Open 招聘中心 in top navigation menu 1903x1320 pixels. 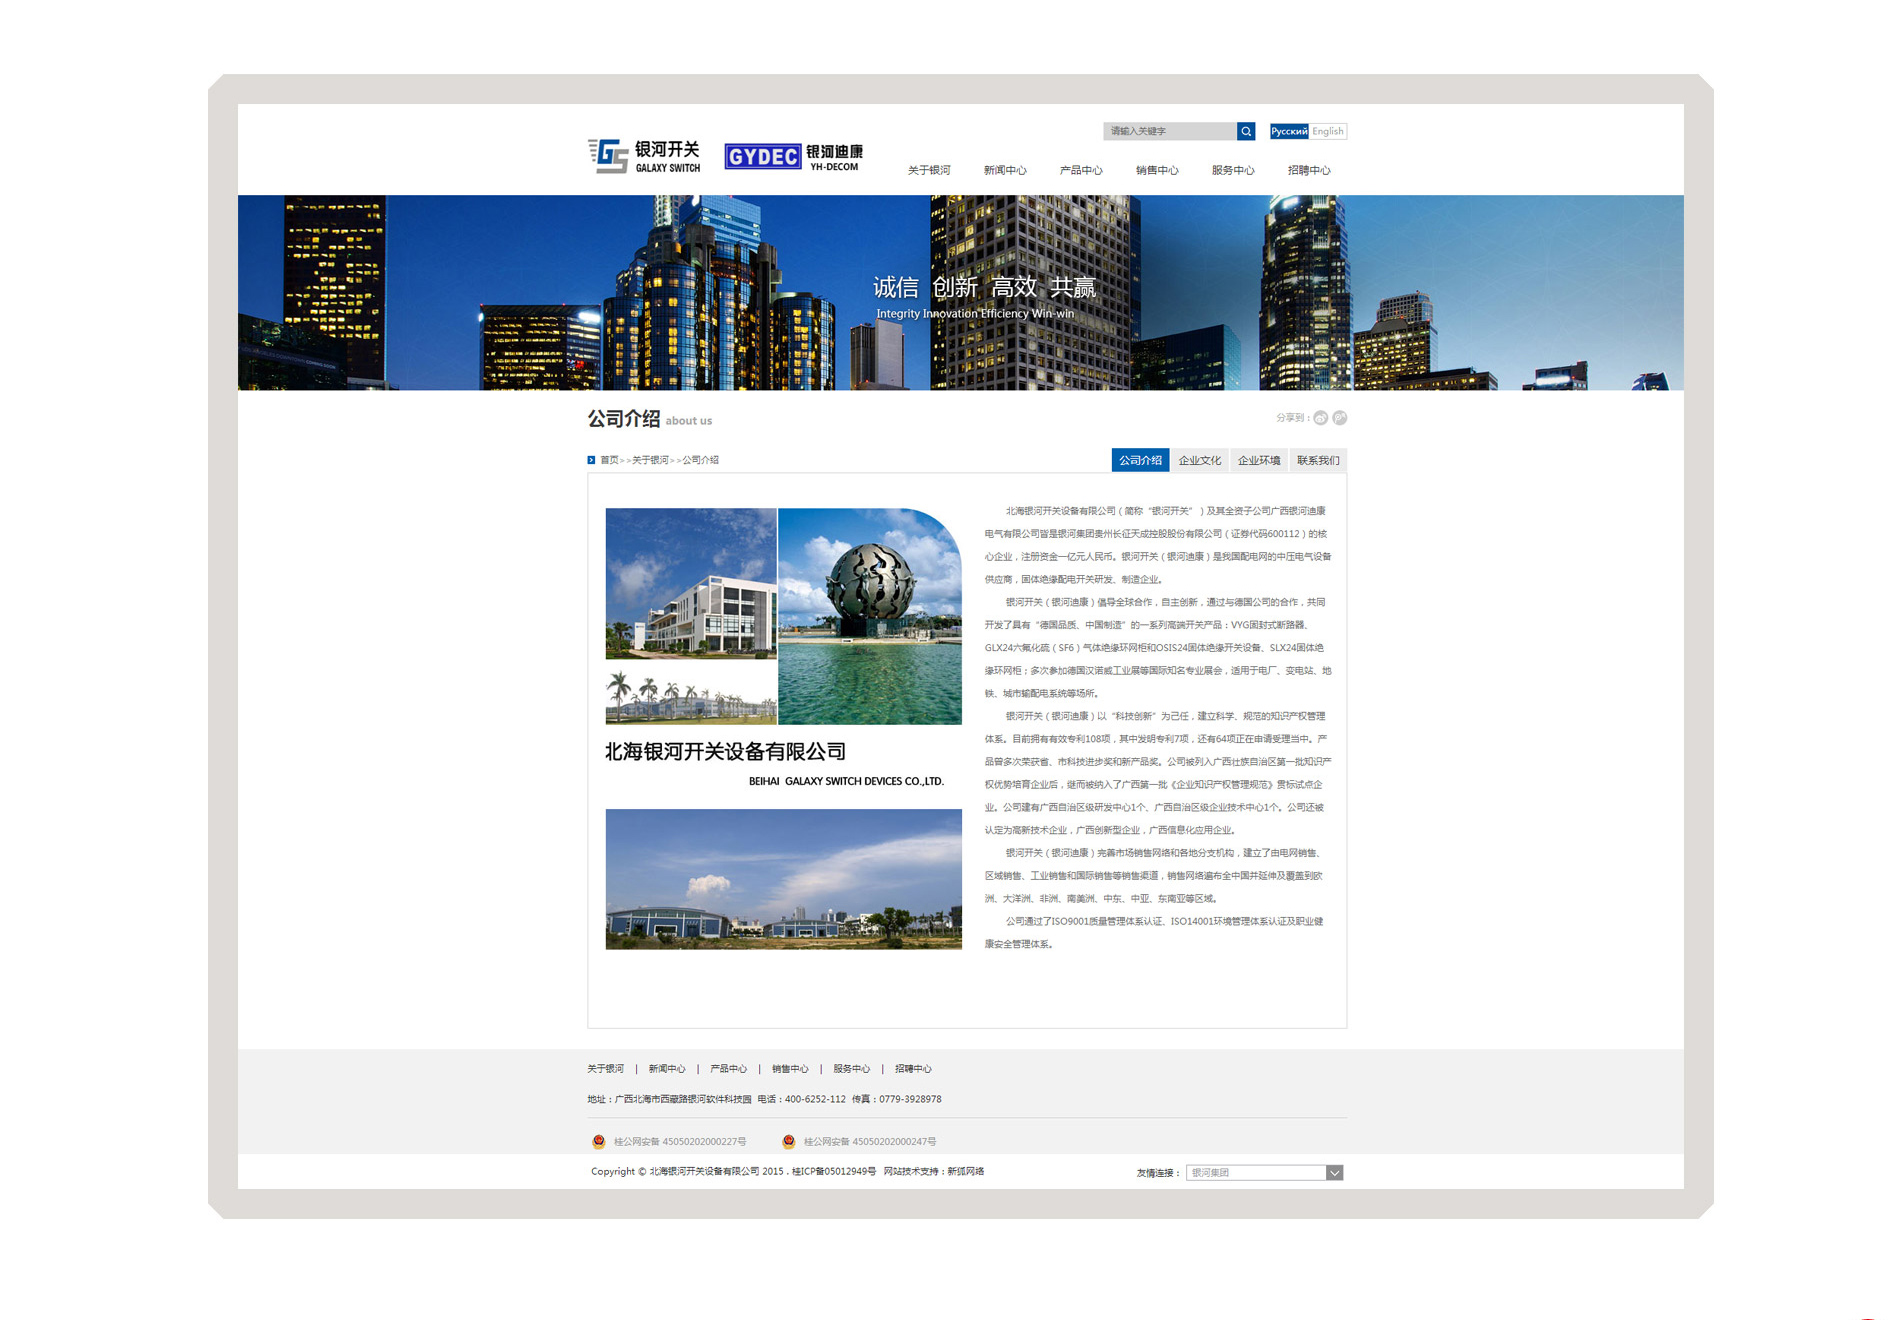1308,170
